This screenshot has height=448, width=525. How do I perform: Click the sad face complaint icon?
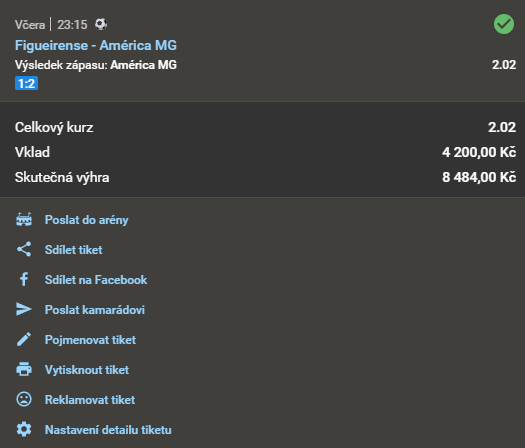coord(24,399)
